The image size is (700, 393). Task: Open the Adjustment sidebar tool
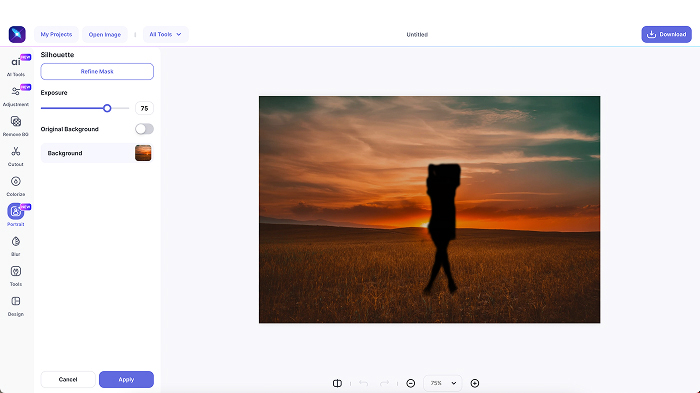coord(16,96)
